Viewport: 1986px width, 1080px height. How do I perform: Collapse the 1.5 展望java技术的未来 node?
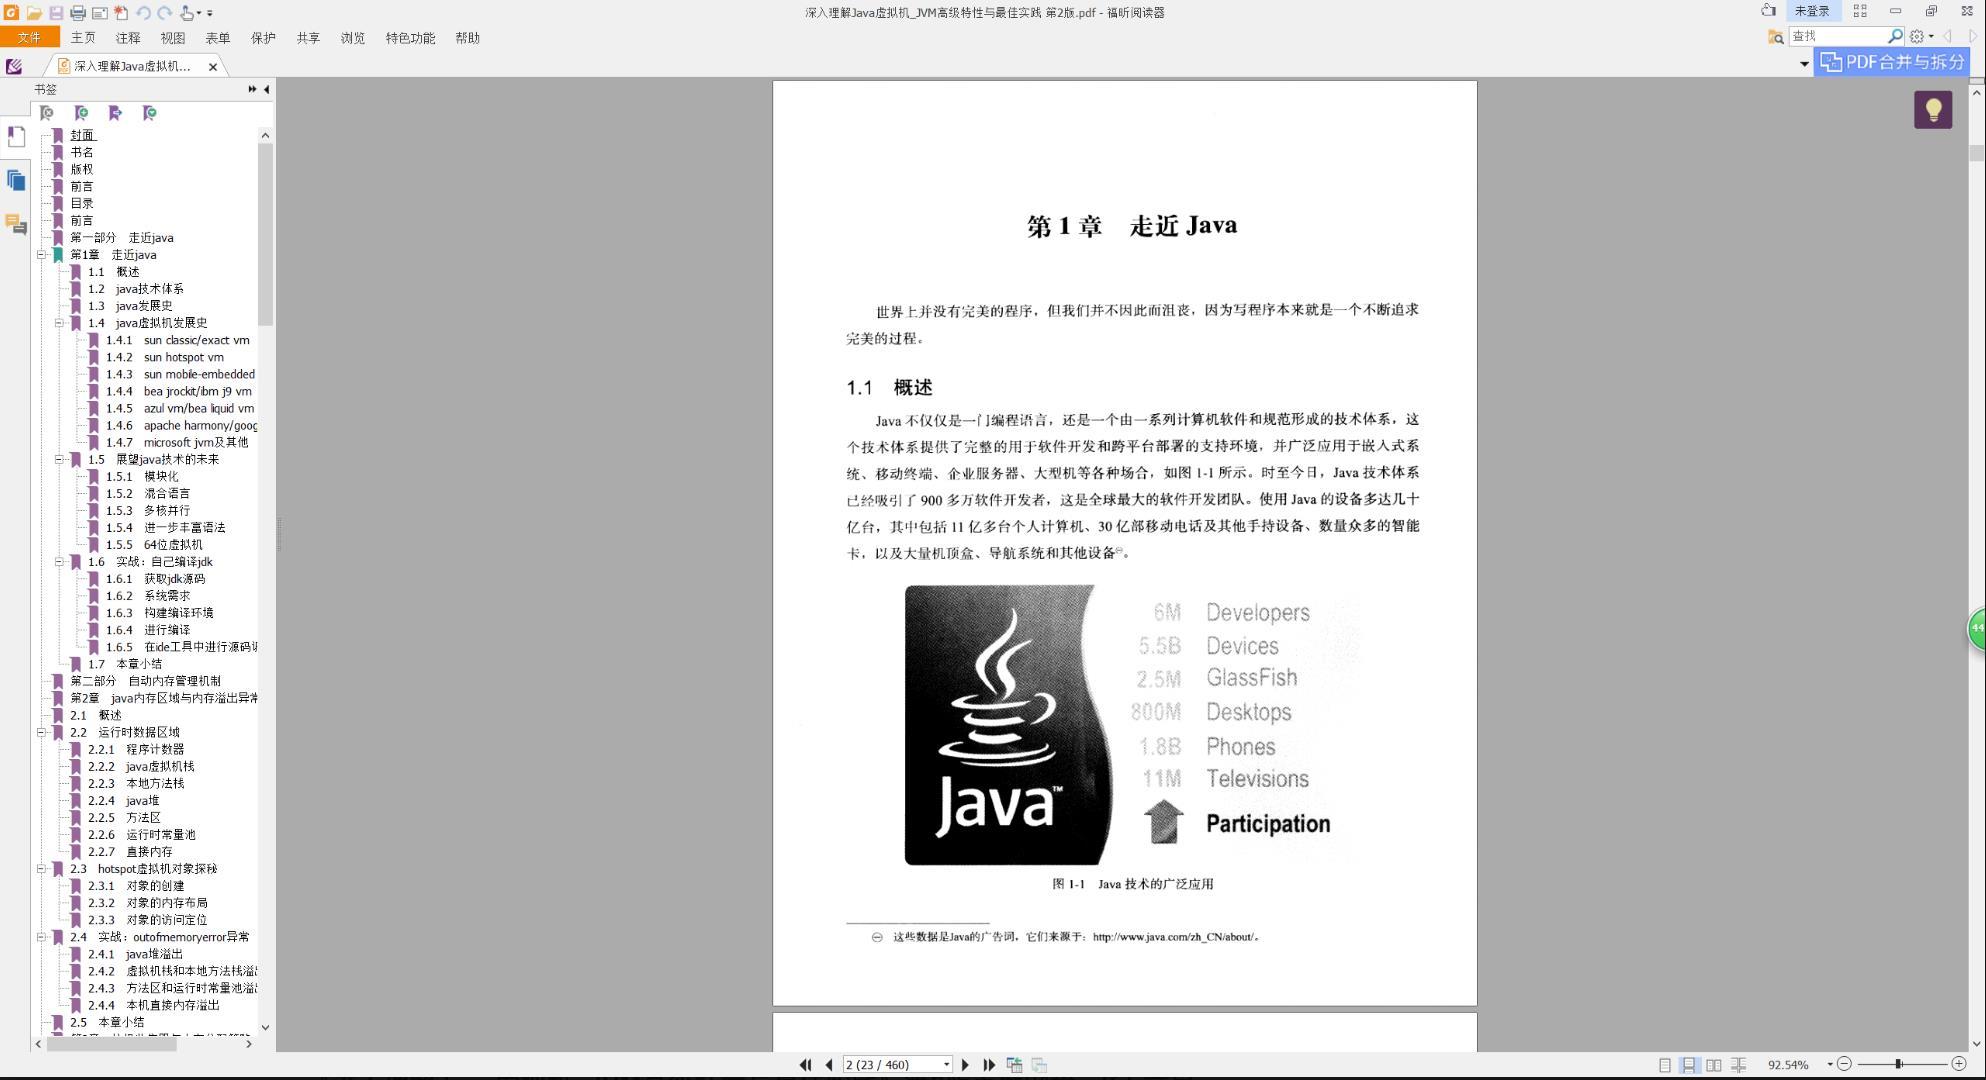pyautogui.click(x=59, y=460)
